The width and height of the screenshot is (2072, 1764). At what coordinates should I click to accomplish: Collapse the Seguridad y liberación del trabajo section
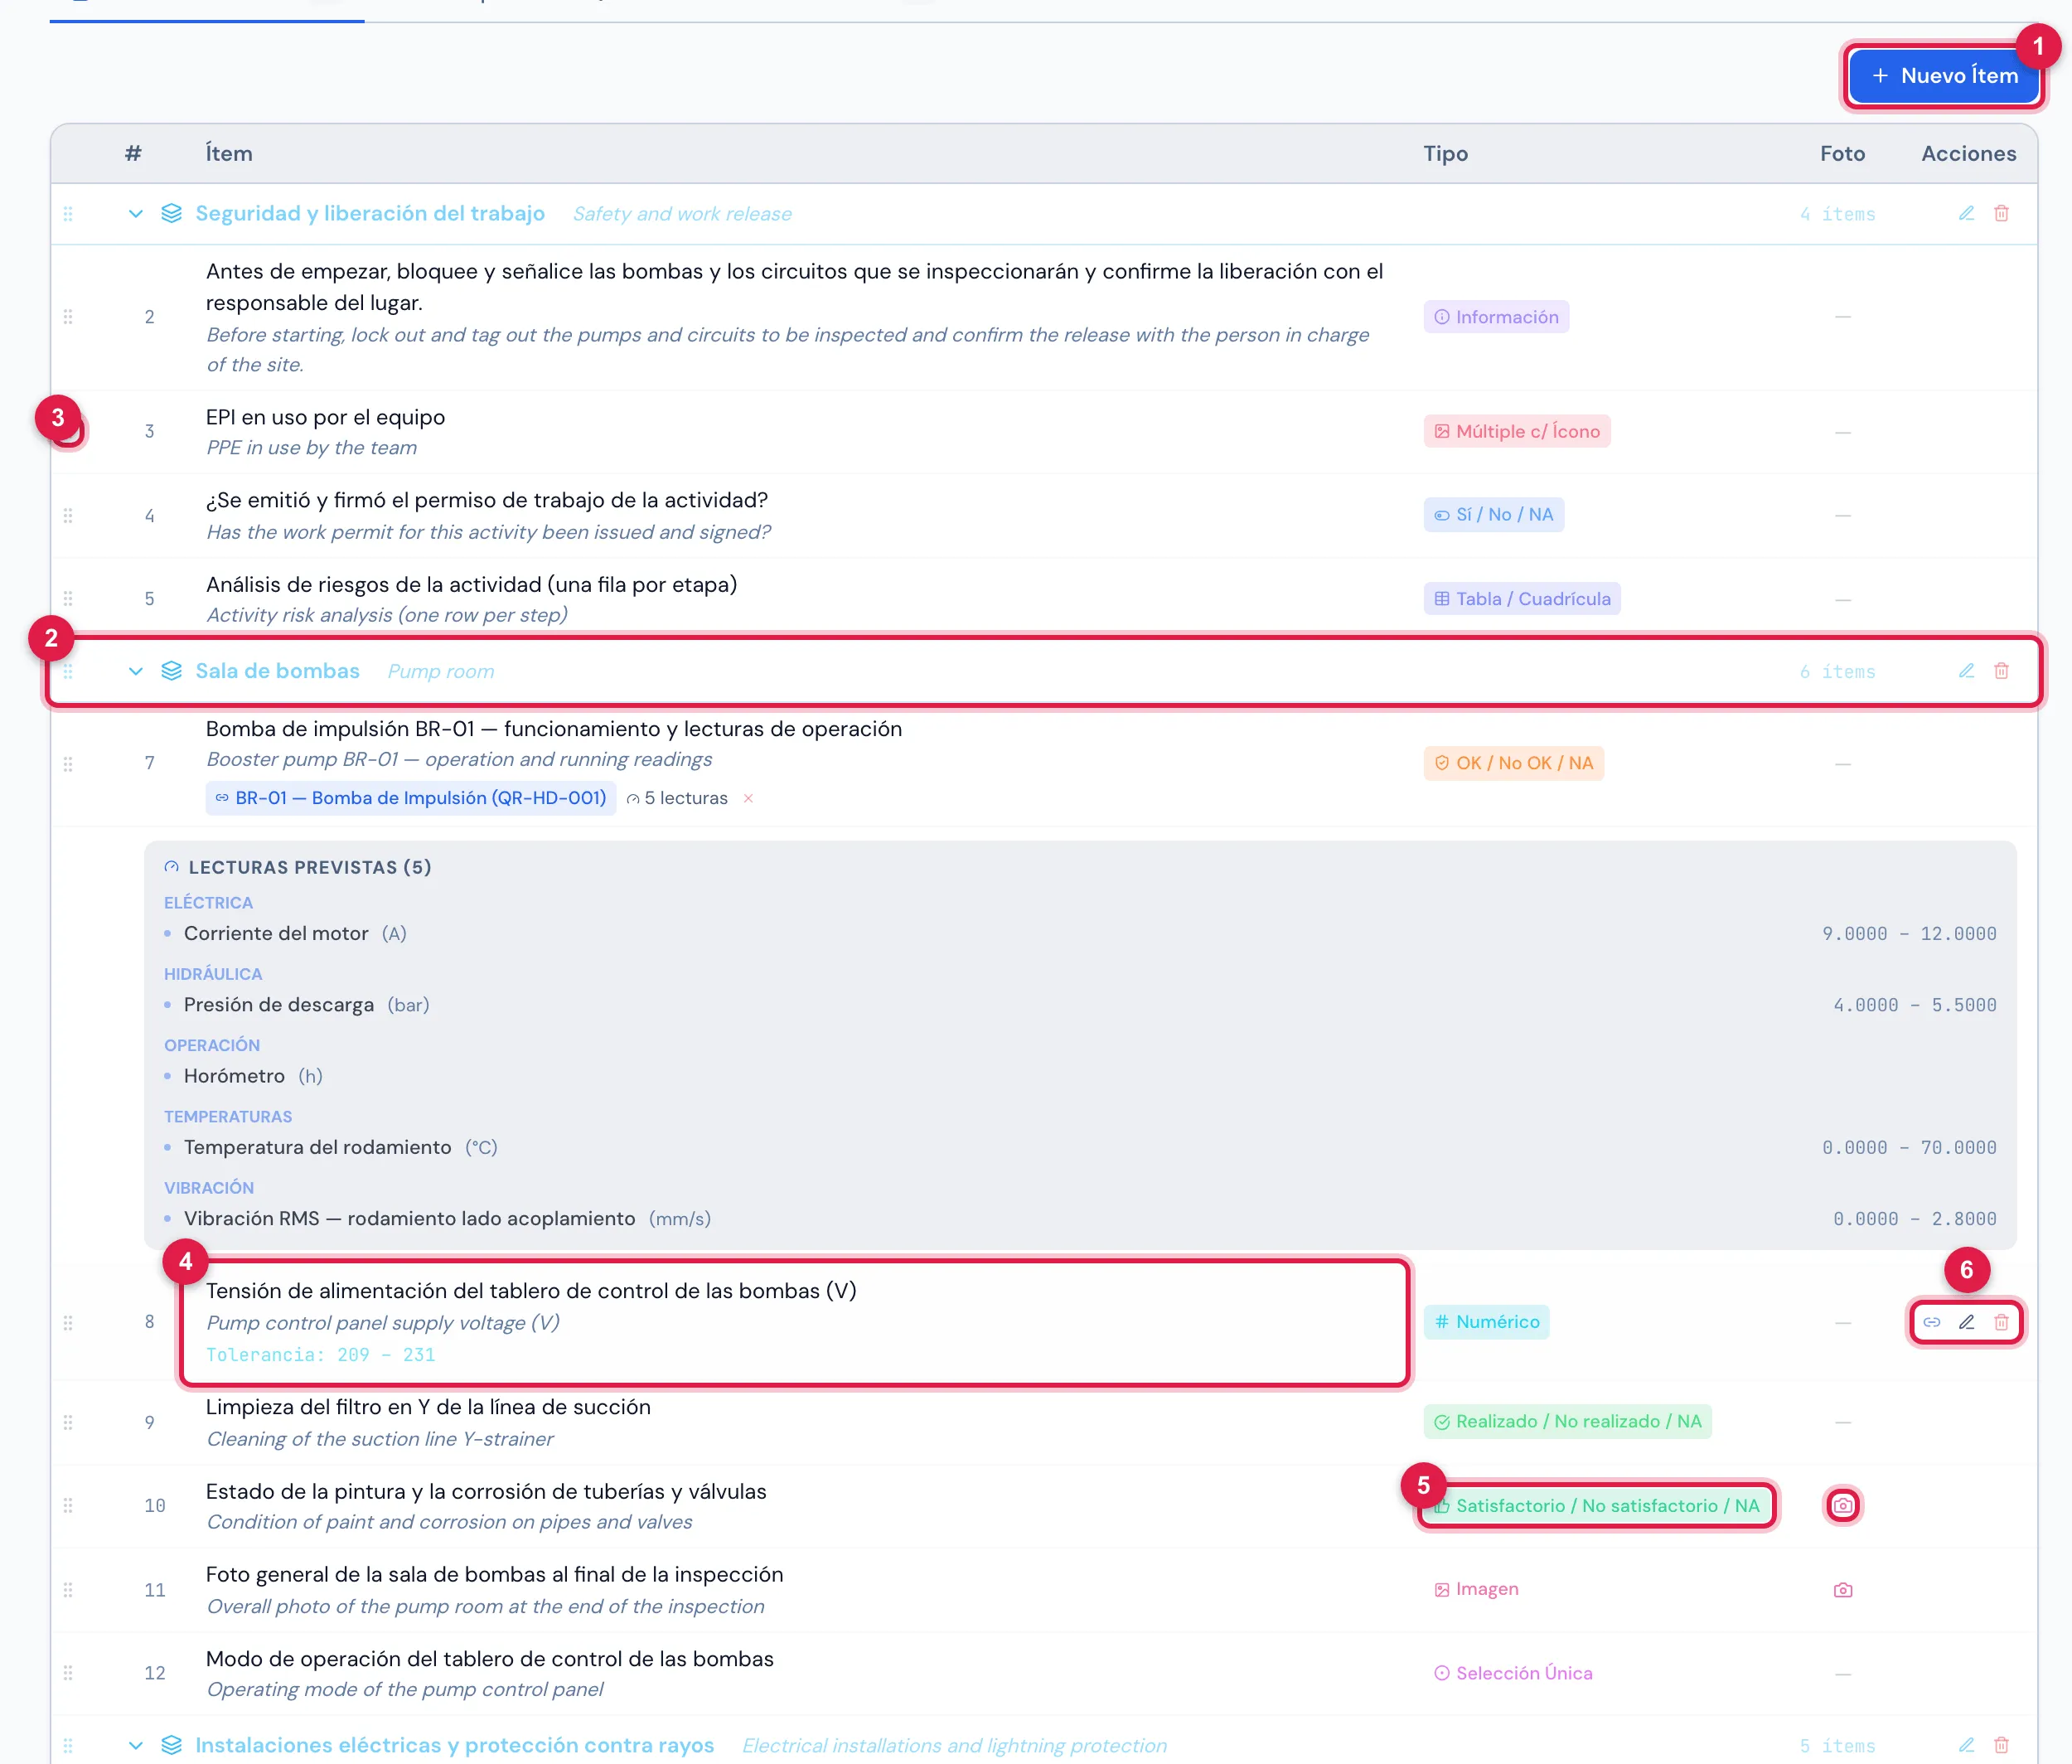136,214
